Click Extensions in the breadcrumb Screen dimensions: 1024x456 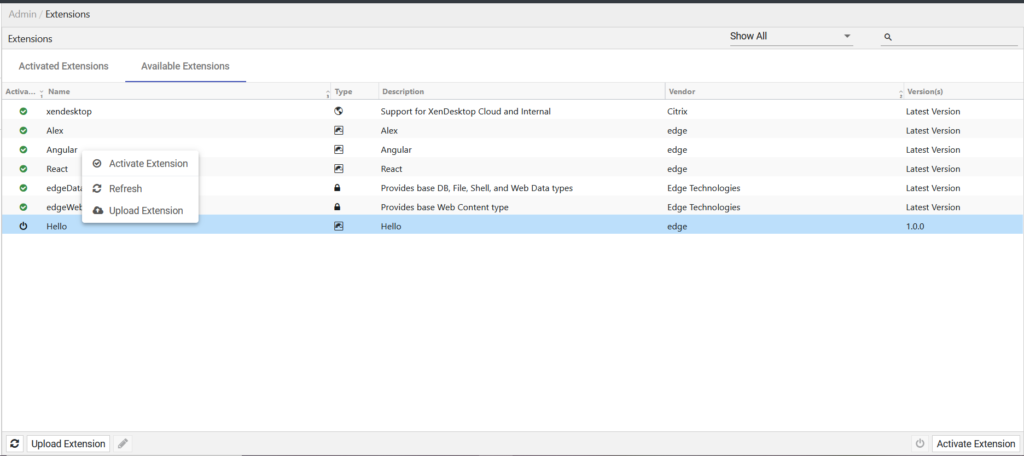point(68,14)
